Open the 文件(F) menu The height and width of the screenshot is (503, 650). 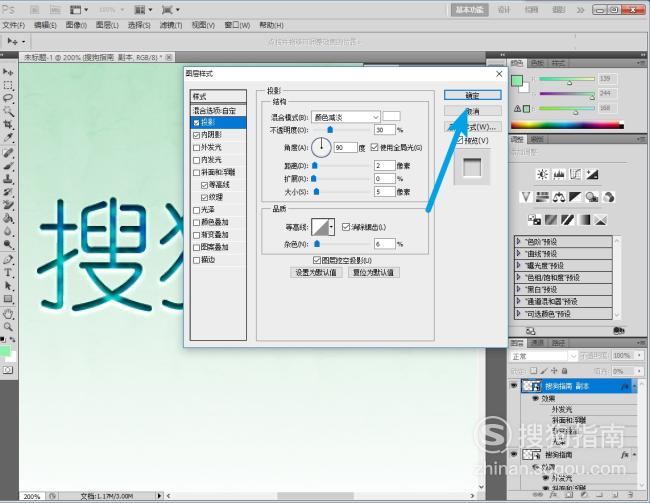click(x=14, y=25)
